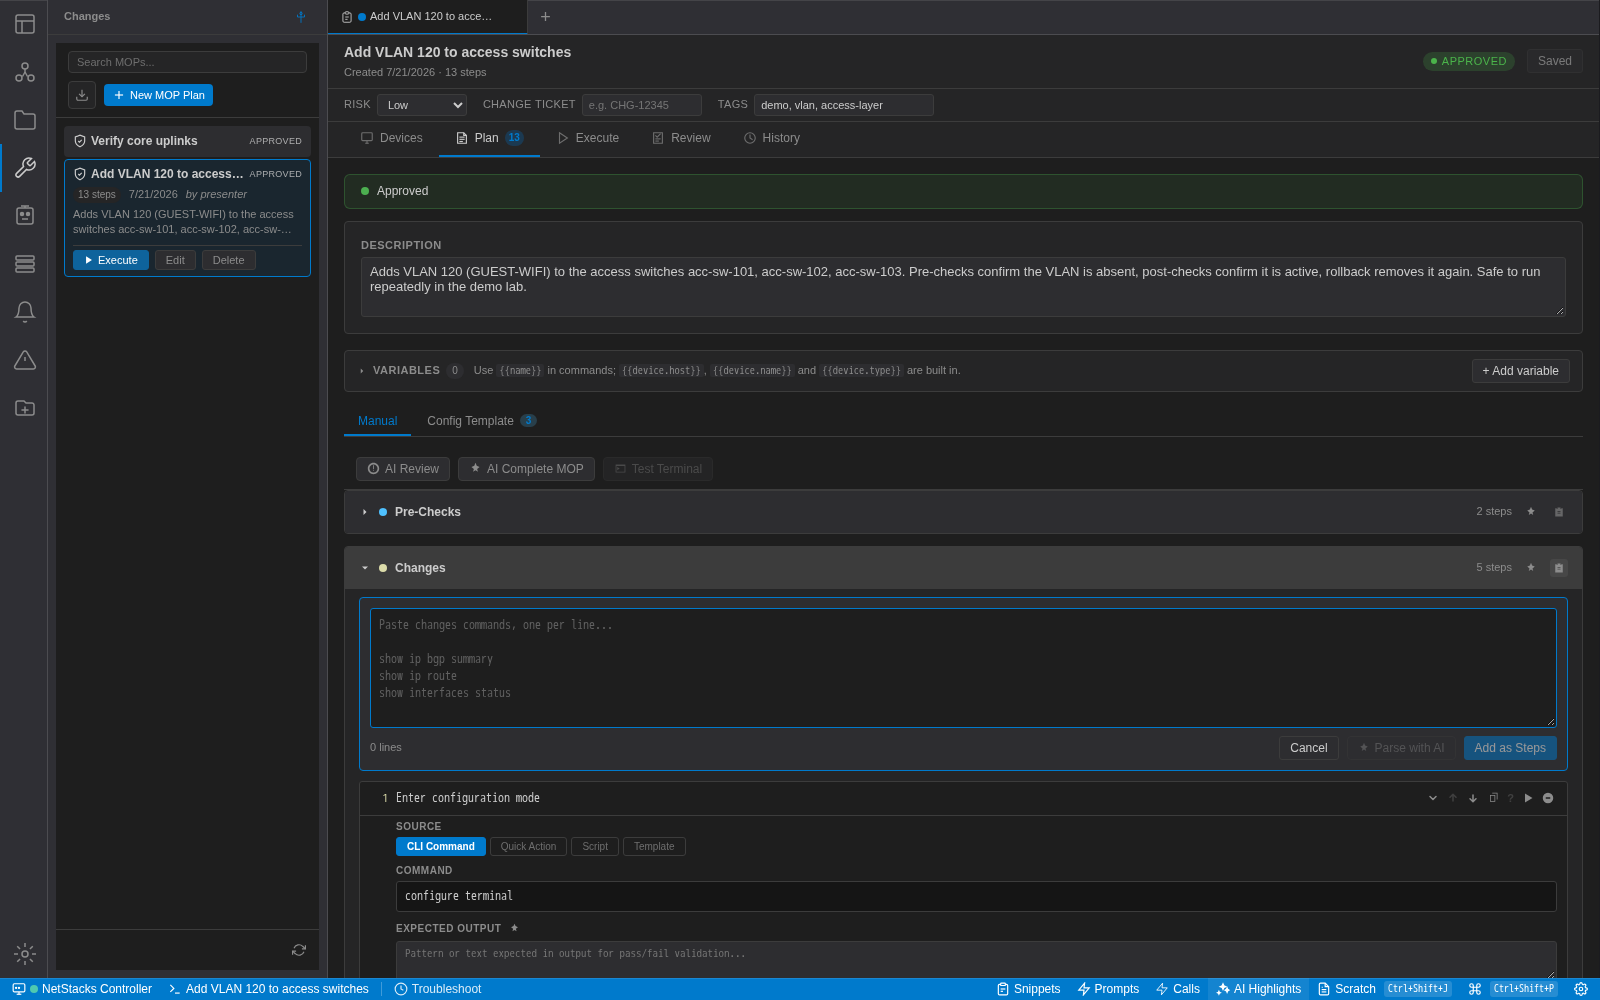Open a new tab with plus

pyautogui.click(x=545, y=17)
